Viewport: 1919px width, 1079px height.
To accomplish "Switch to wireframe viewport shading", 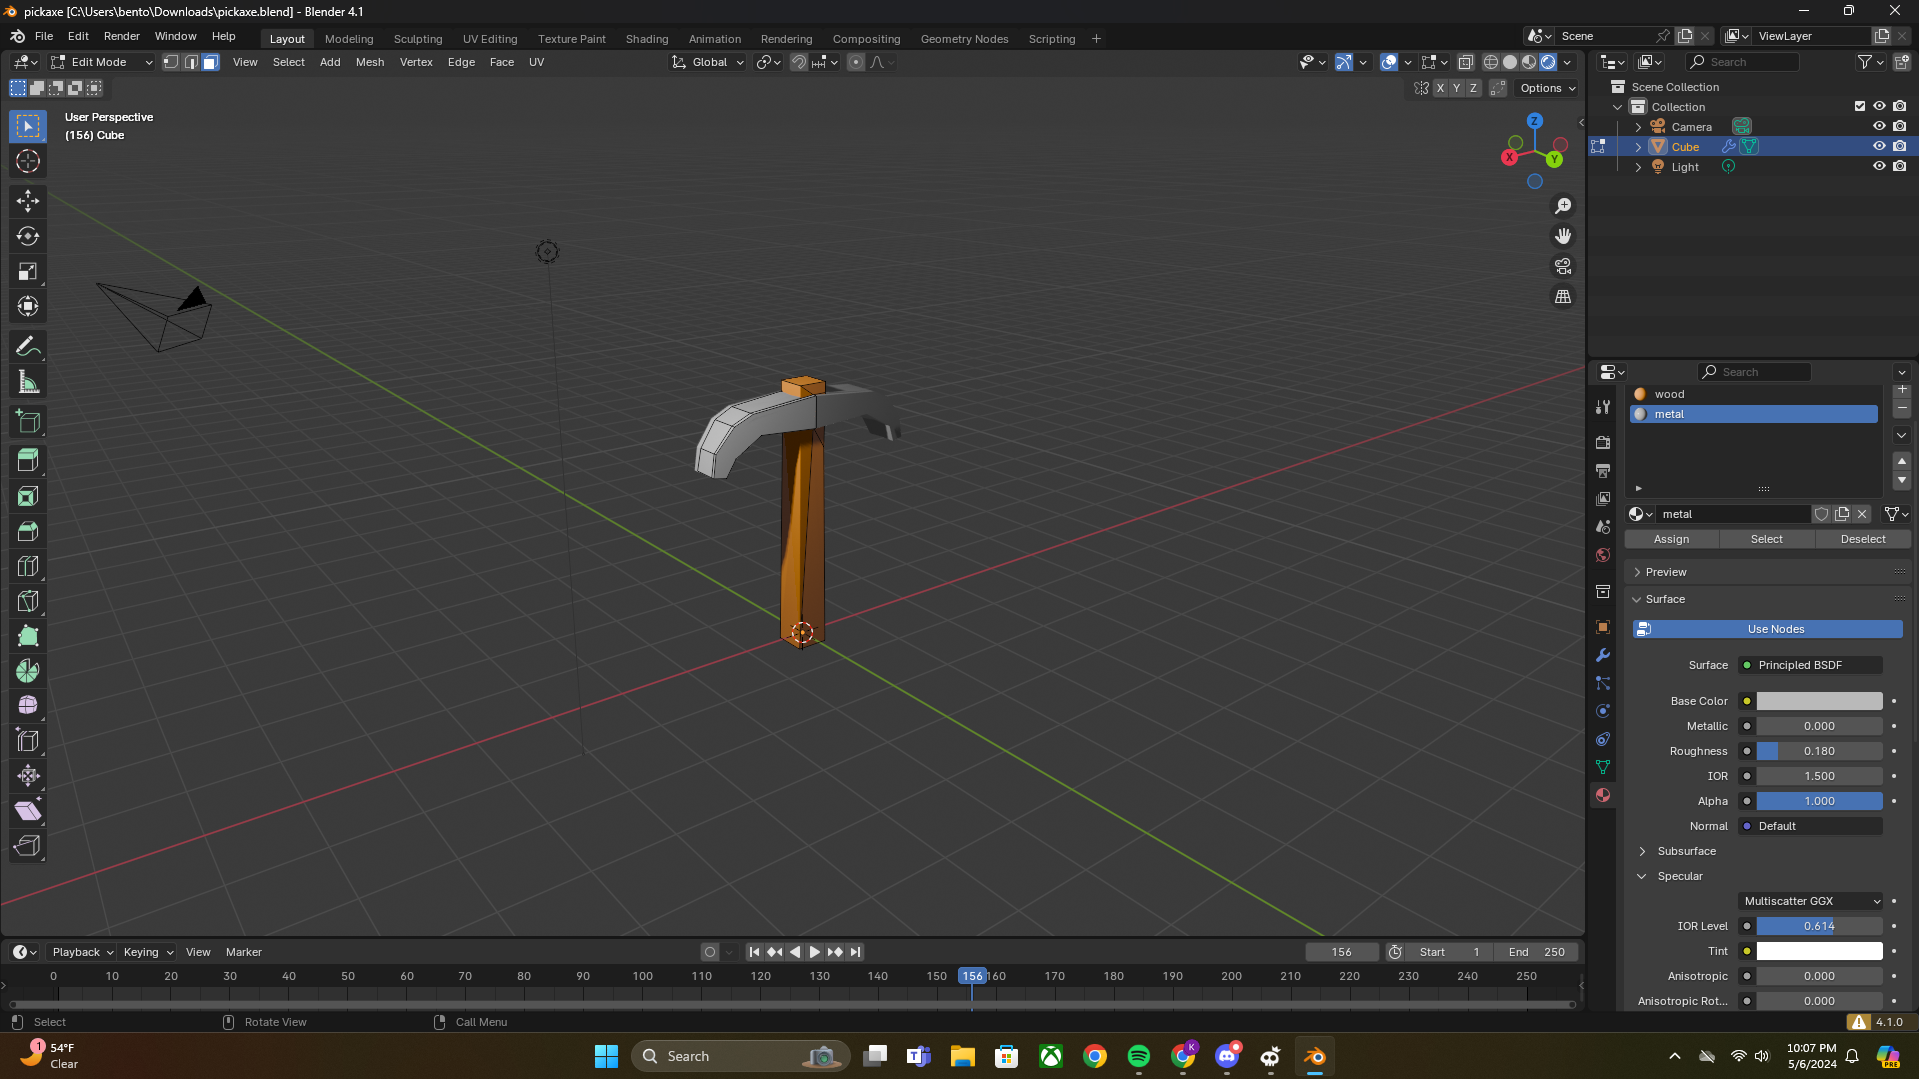I will [1491, 62].
